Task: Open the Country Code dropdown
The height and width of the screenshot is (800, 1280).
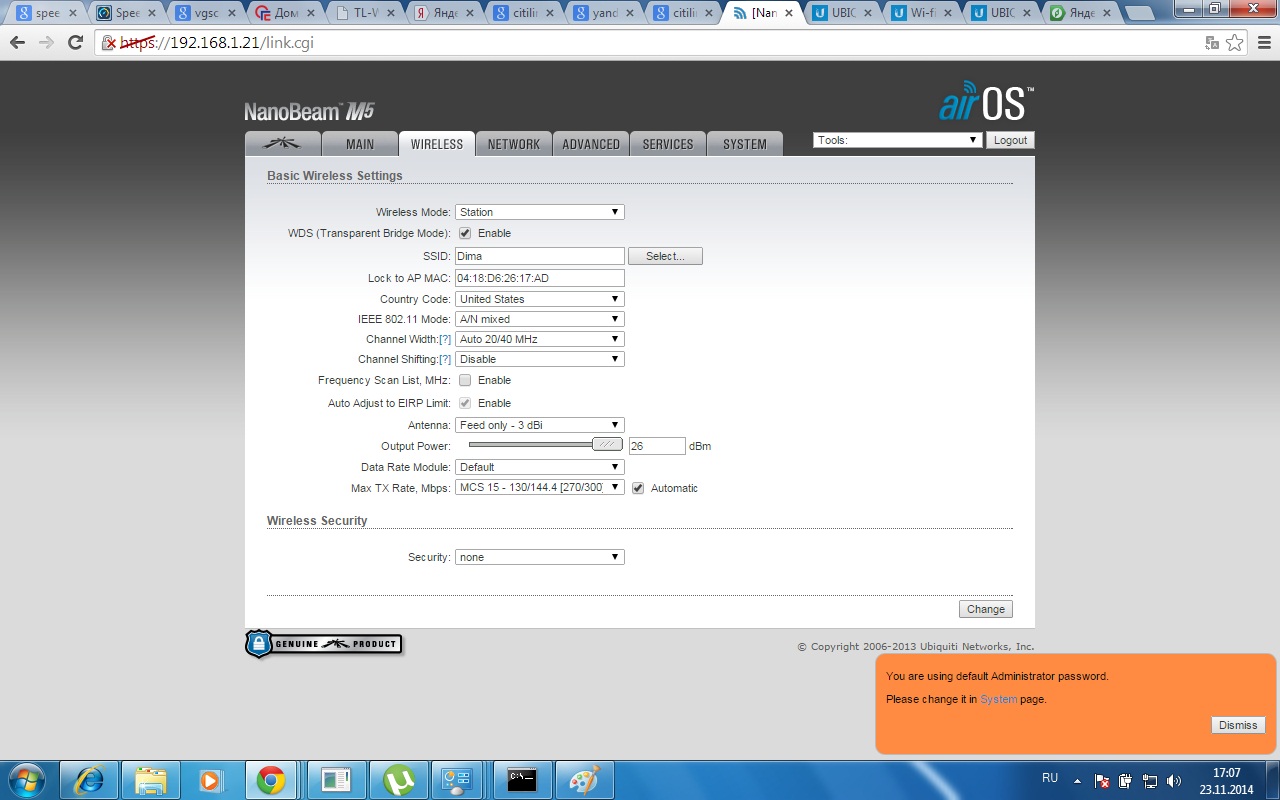Action: tap(539, 299)
